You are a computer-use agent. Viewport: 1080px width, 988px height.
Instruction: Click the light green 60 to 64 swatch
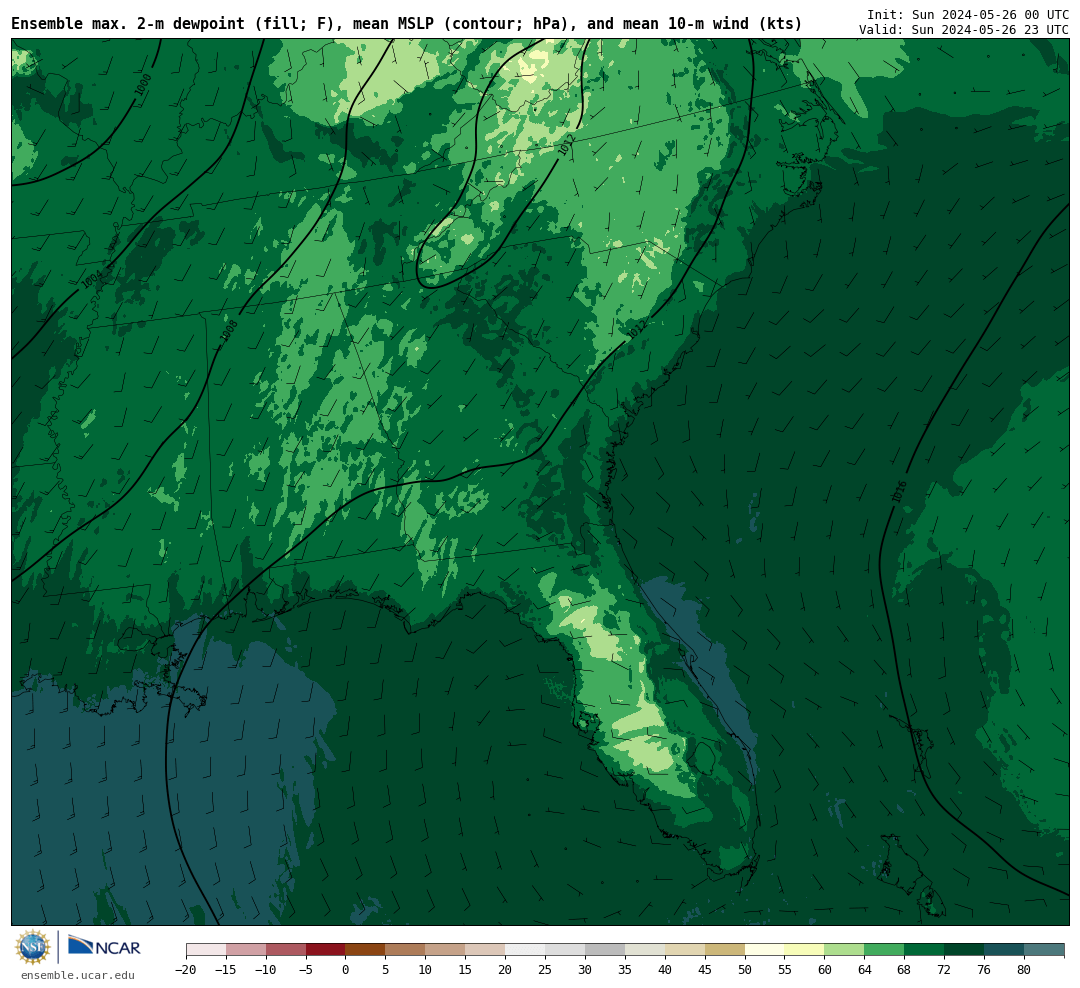coord(844,949)
